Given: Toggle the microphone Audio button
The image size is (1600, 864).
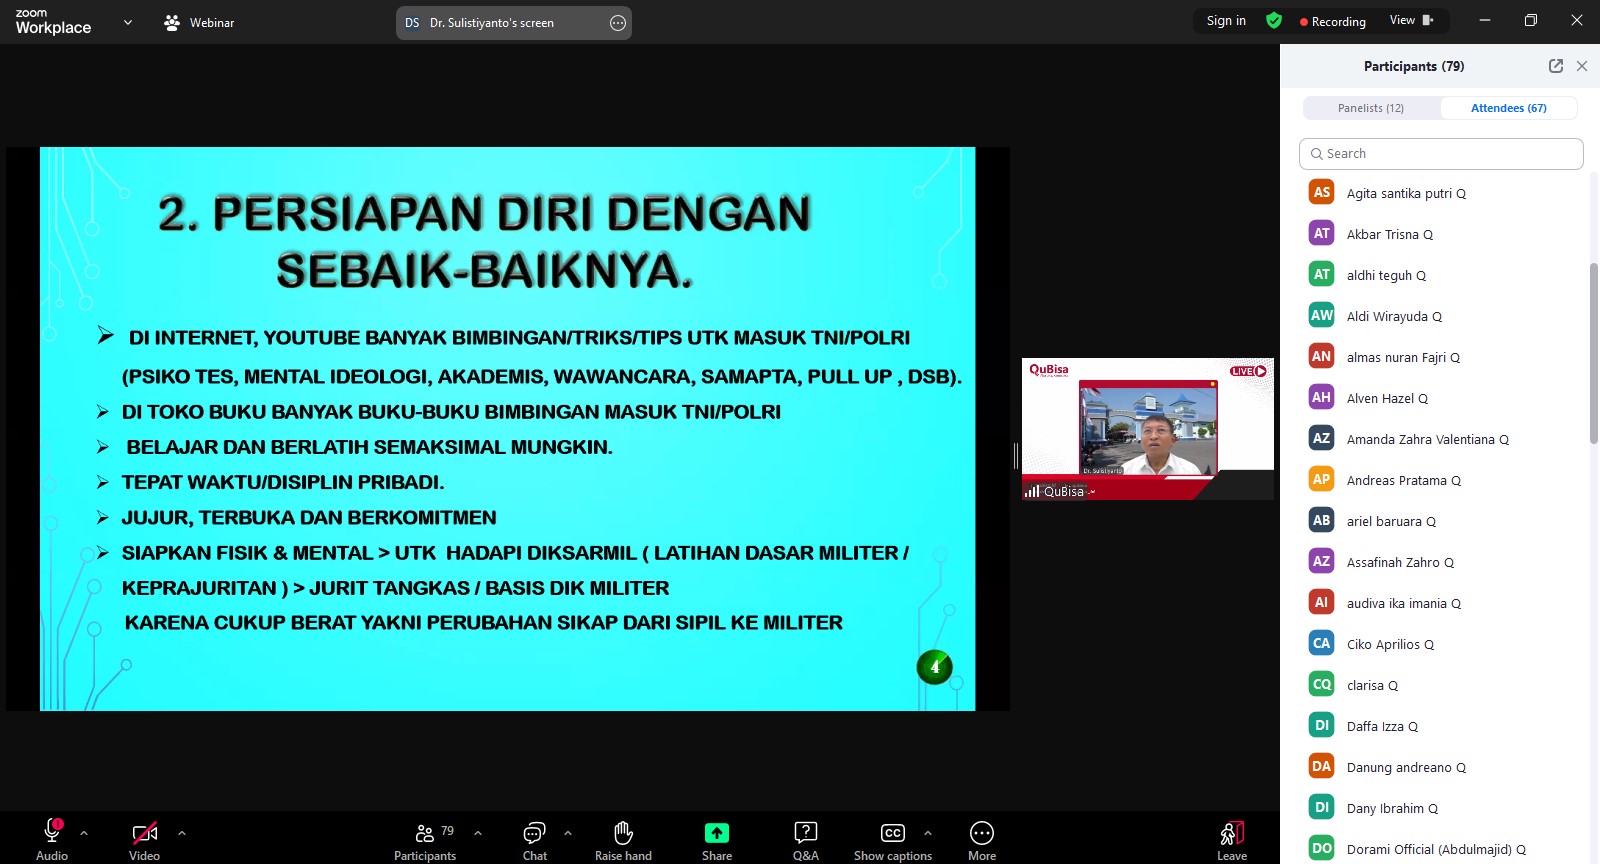Looking at the screenshot, I should click(52, 833).
